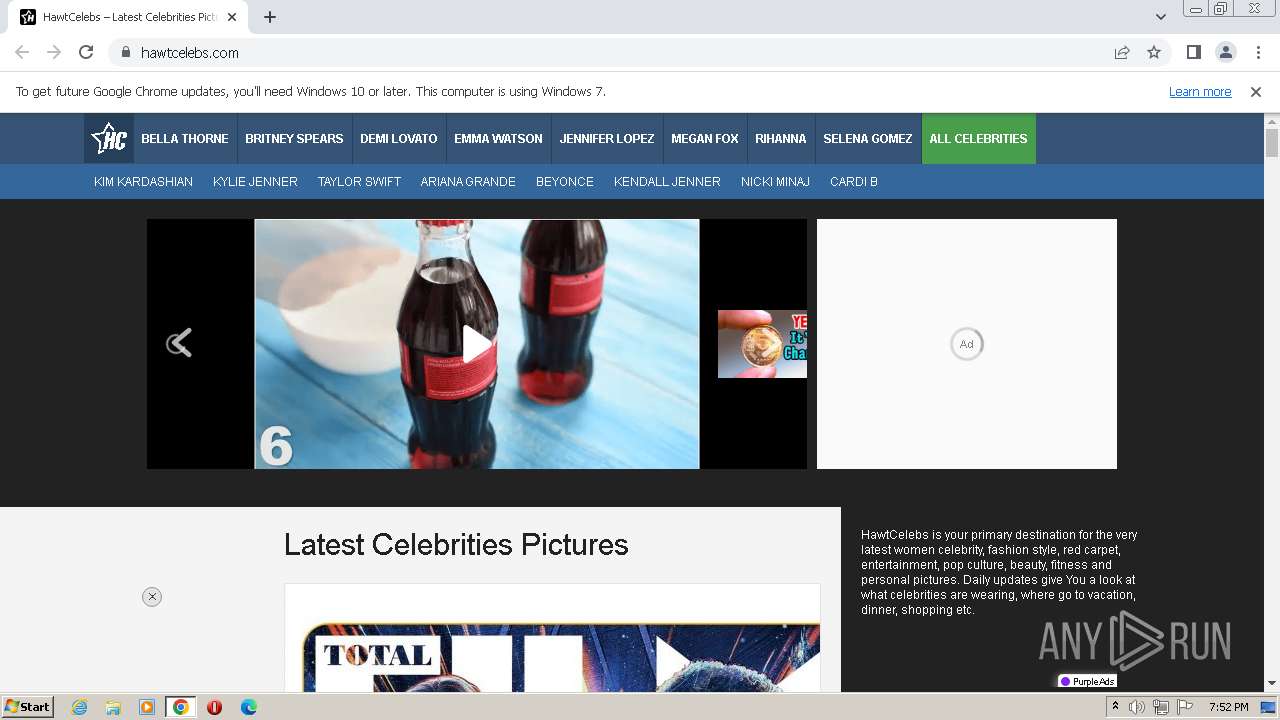Click the Chrome taskbar icon

click(x=180, y=707)
